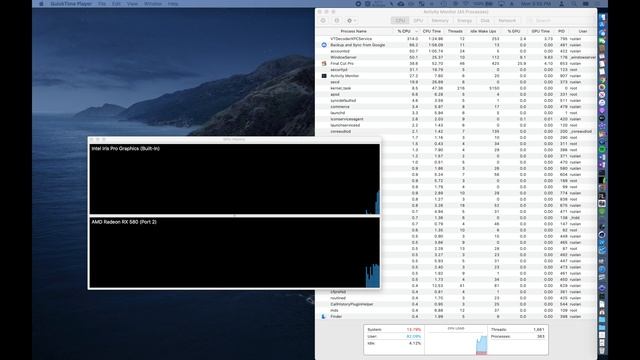
Task: Sort by % GPU column header
Action: tap(513, 31)
